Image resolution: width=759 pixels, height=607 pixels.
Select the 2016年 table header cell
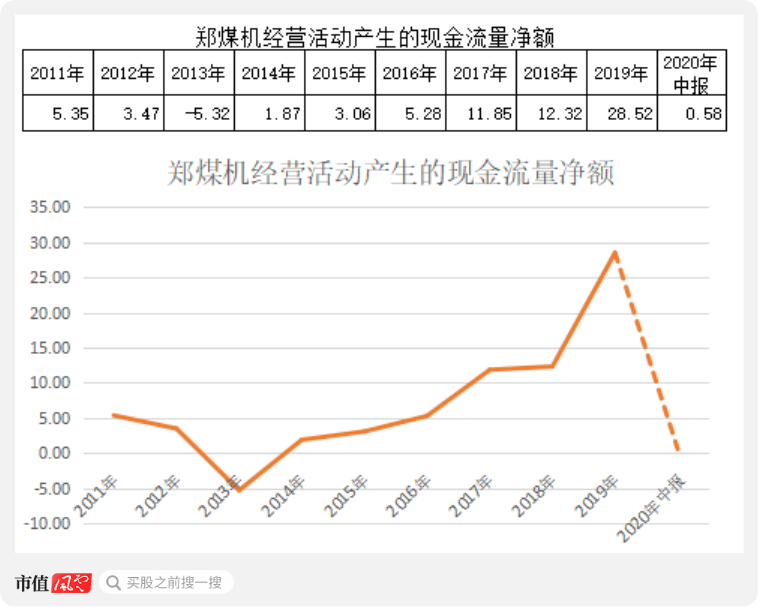(x=410, y=73)
